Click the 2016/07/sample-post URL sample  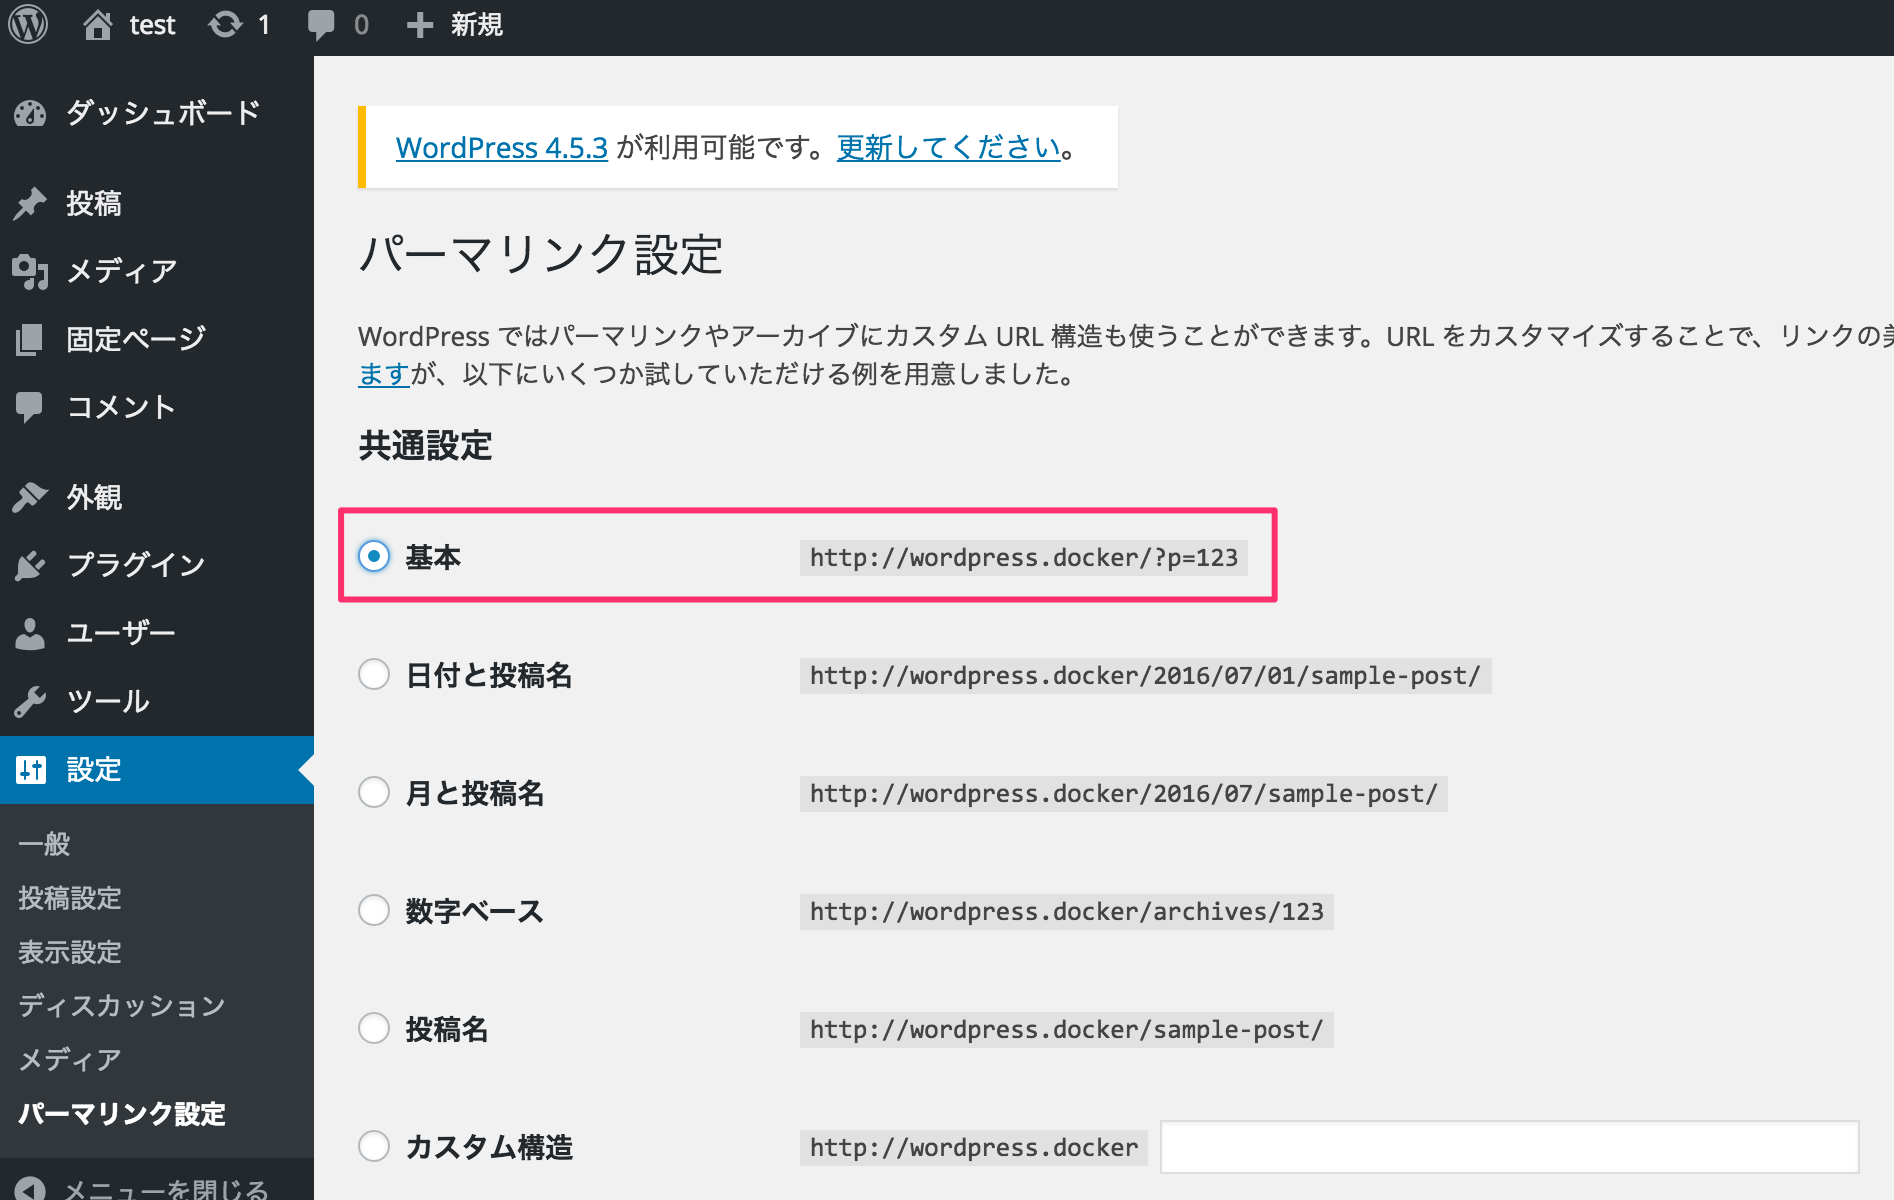(x=1124, y=793)
